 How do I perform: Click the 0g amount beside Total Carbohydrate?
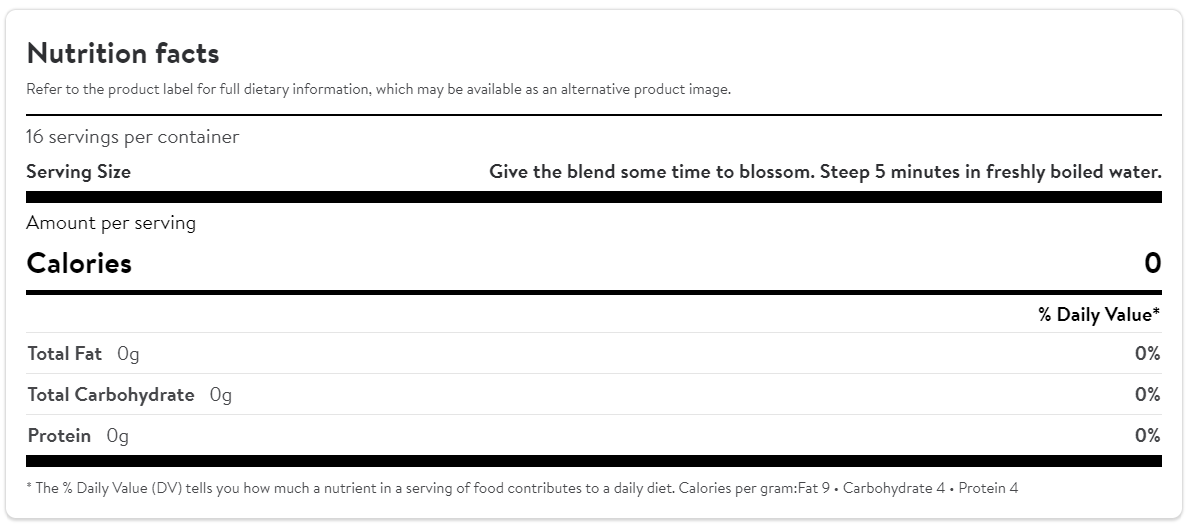point(221,395)
